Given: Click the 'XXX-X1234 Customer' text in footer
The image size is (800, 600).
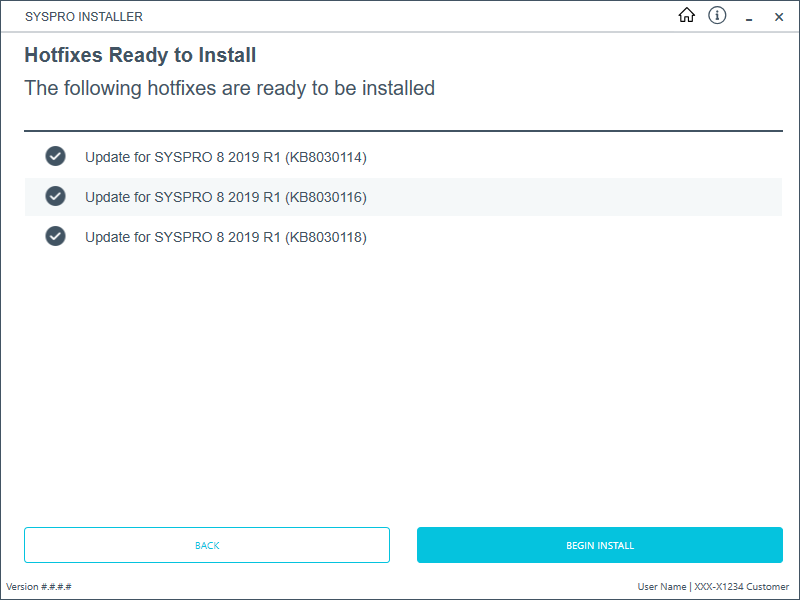Looking at the screenshot, I should pyautogui.click(x=741, y=587).
